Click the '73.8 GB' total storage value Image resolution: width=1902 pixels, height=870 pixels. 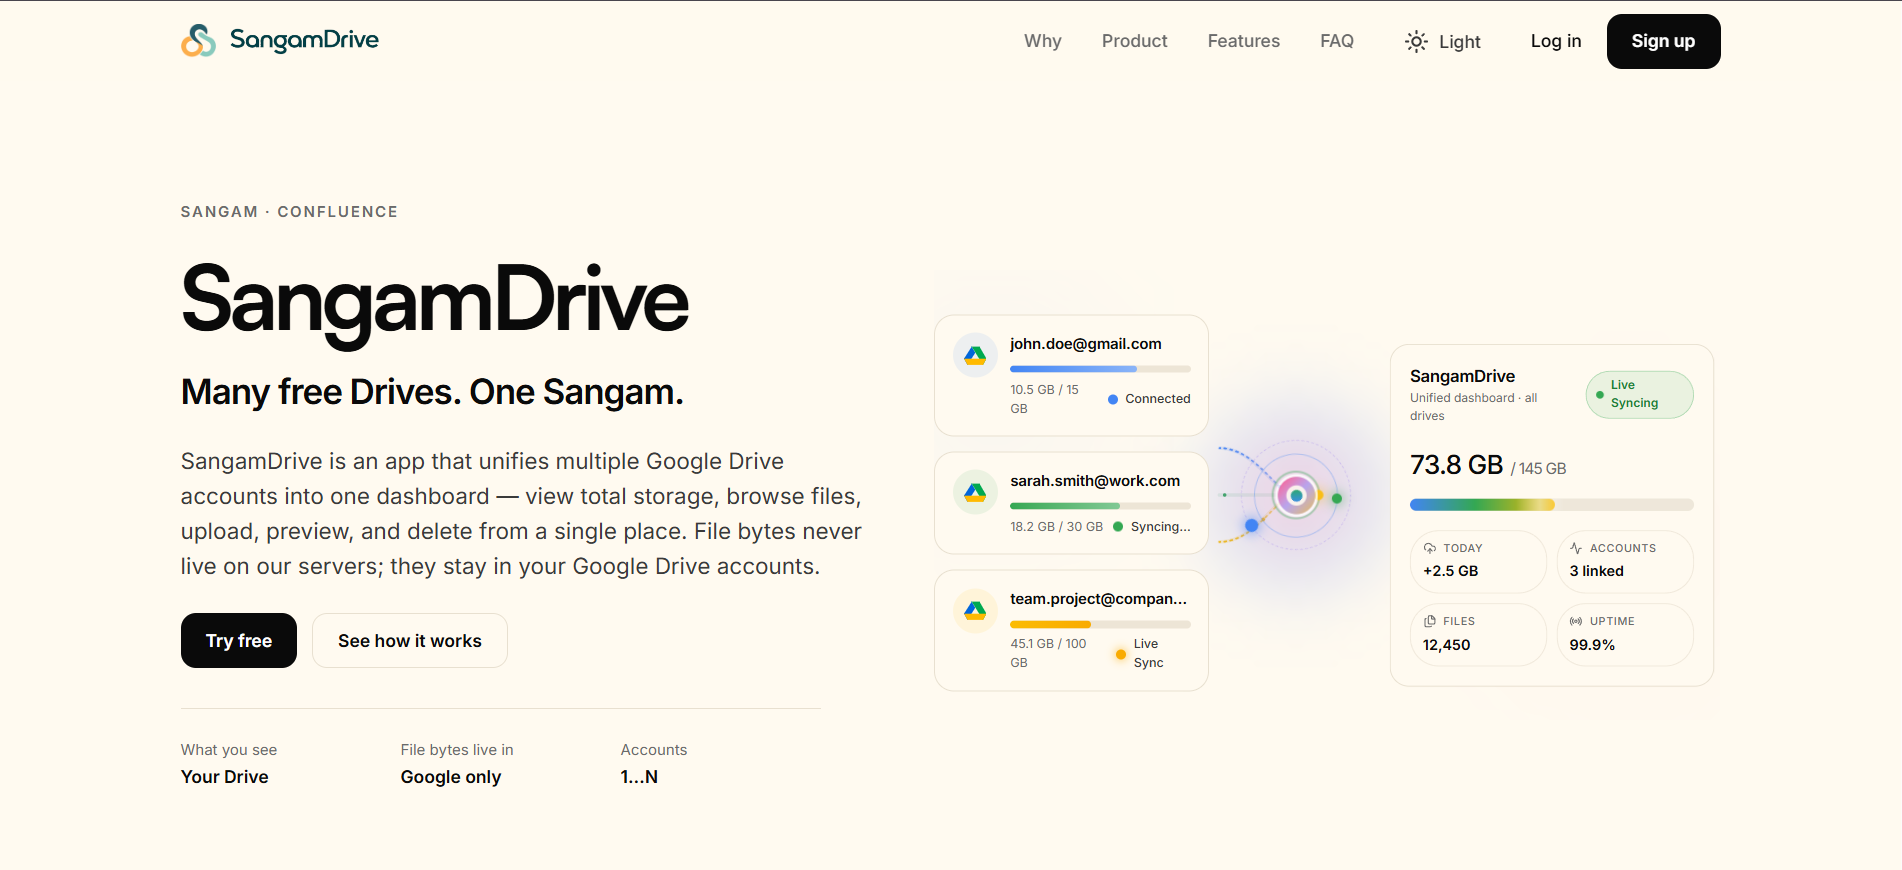1456,465
